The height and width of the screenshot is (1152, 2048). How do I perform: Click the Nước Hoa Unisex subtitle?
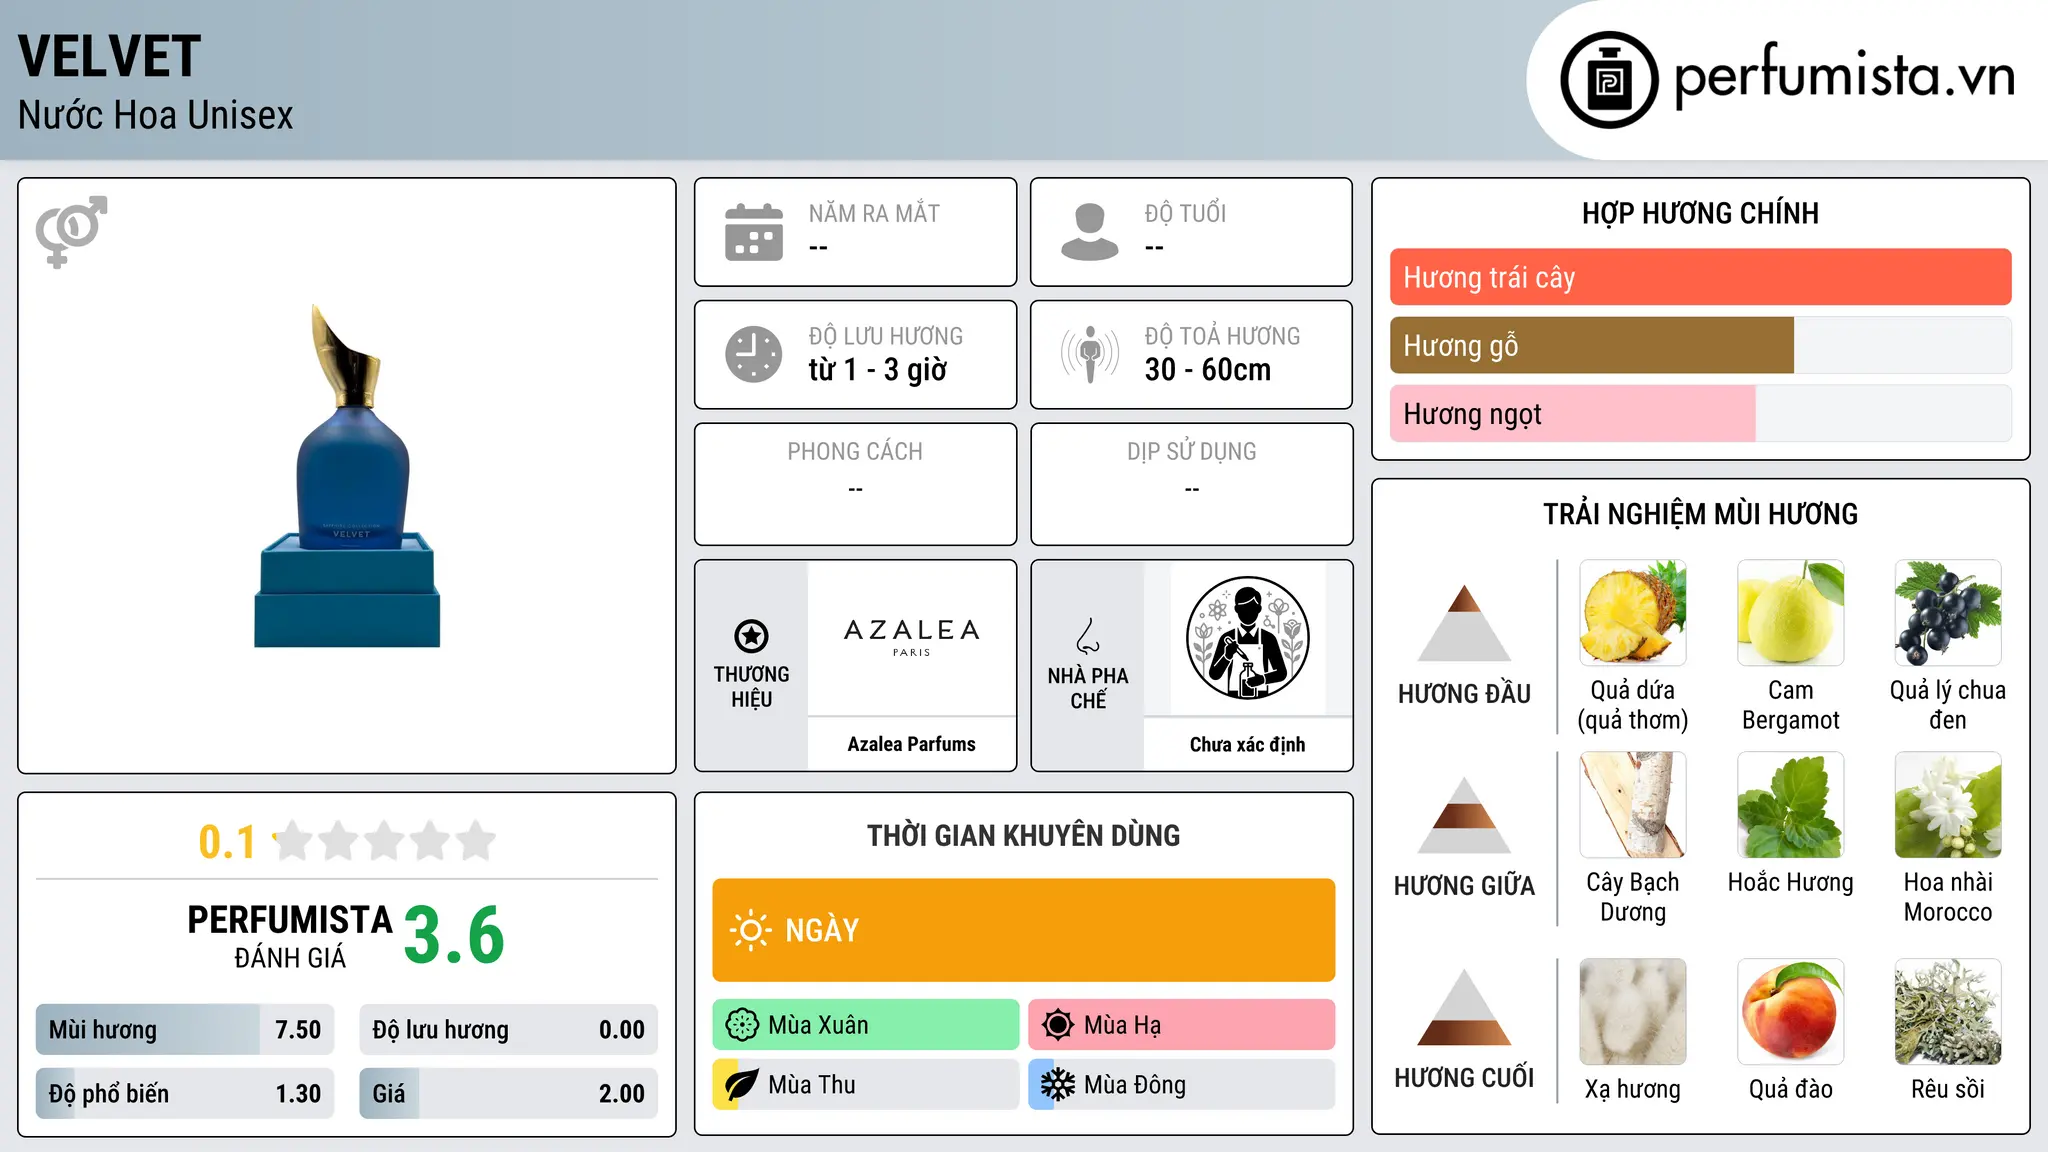coord(156,115)
